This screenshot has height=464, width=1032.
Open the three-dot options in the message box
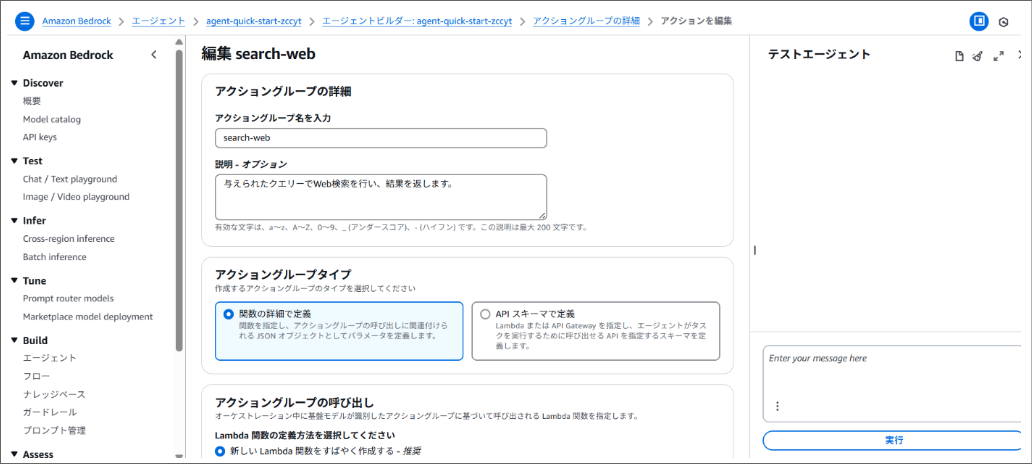point(777,406)
